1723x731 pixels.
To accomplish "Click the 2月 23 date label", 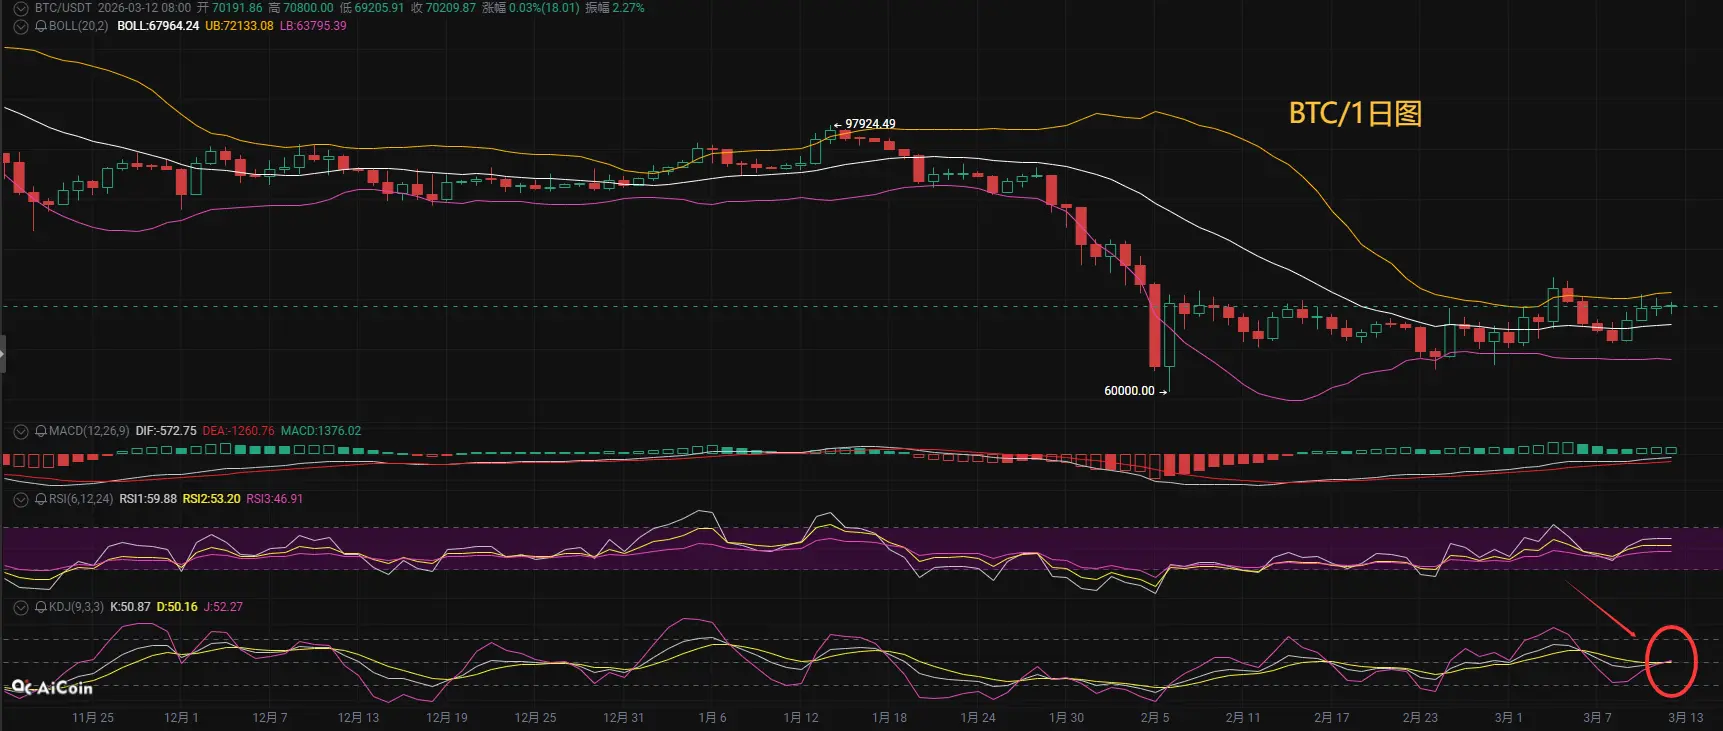I will coord(1420,718).
